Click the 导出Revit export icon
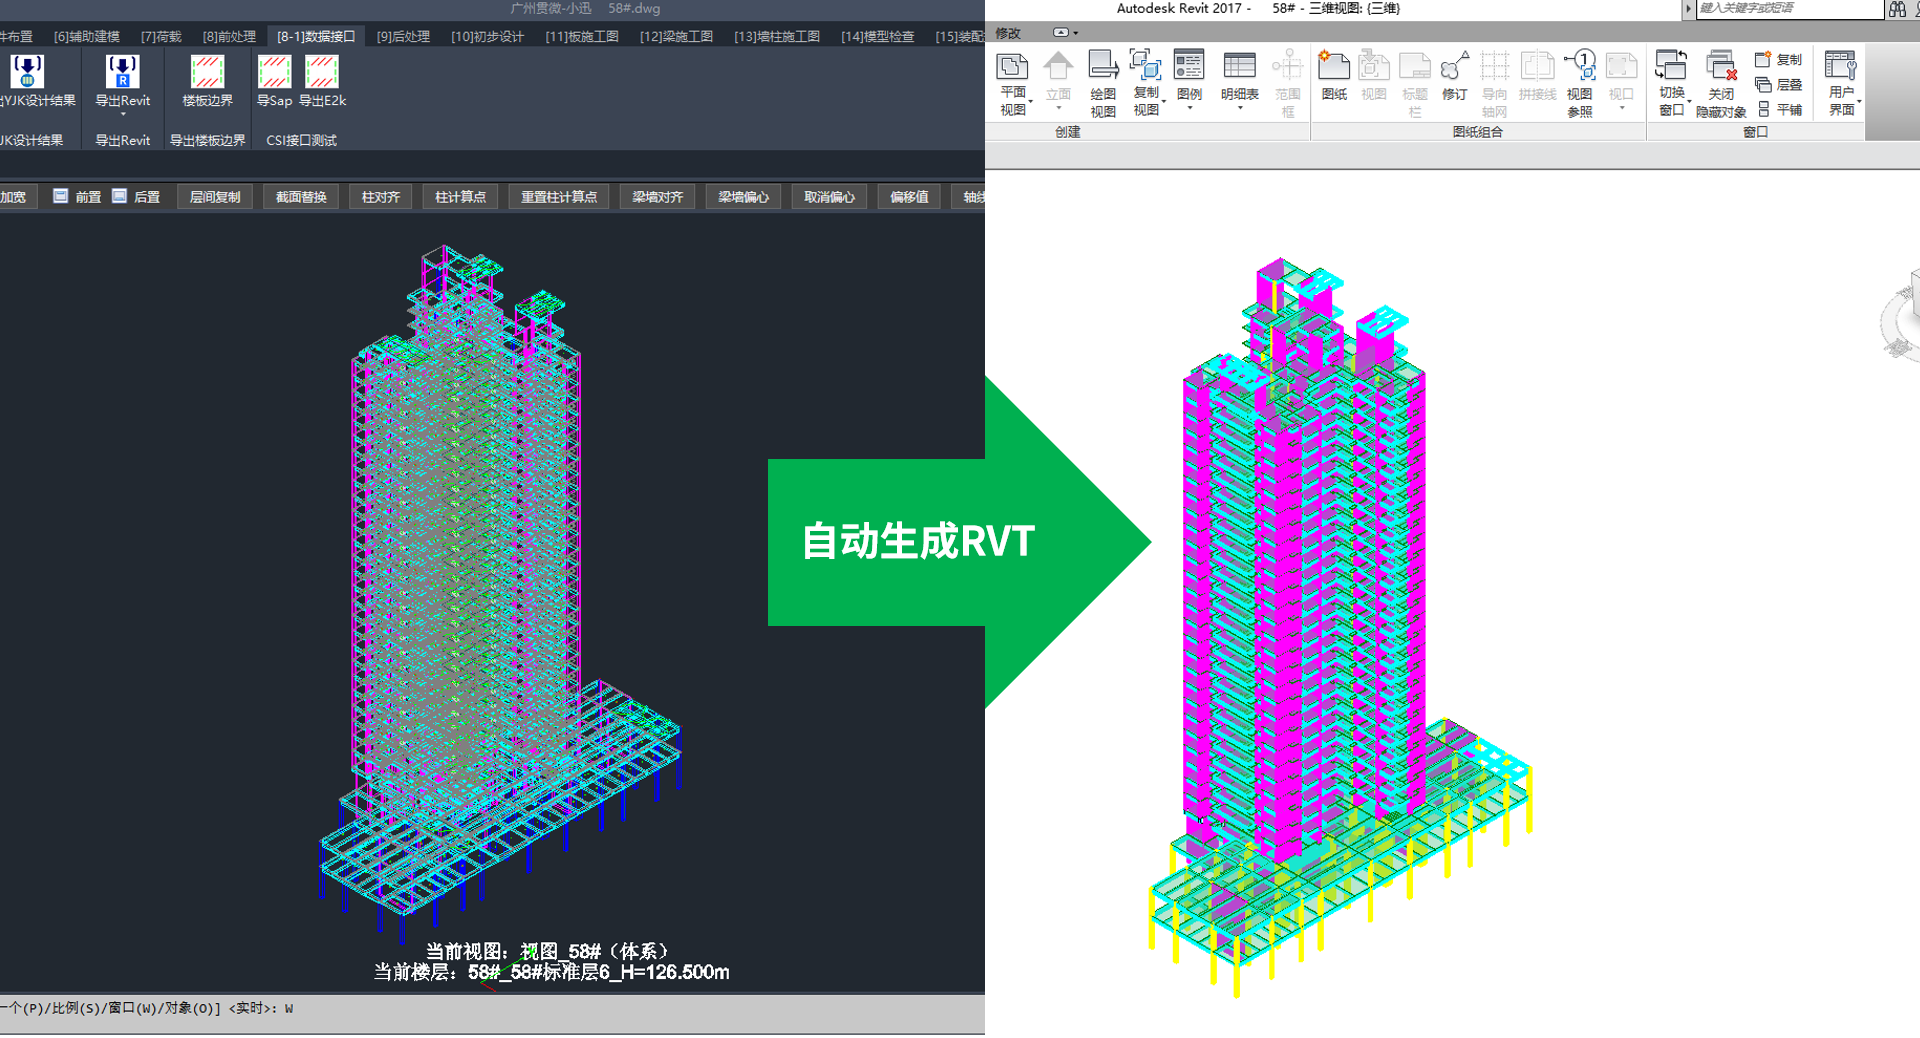1920x1038 pixels. tap(122, 73)
